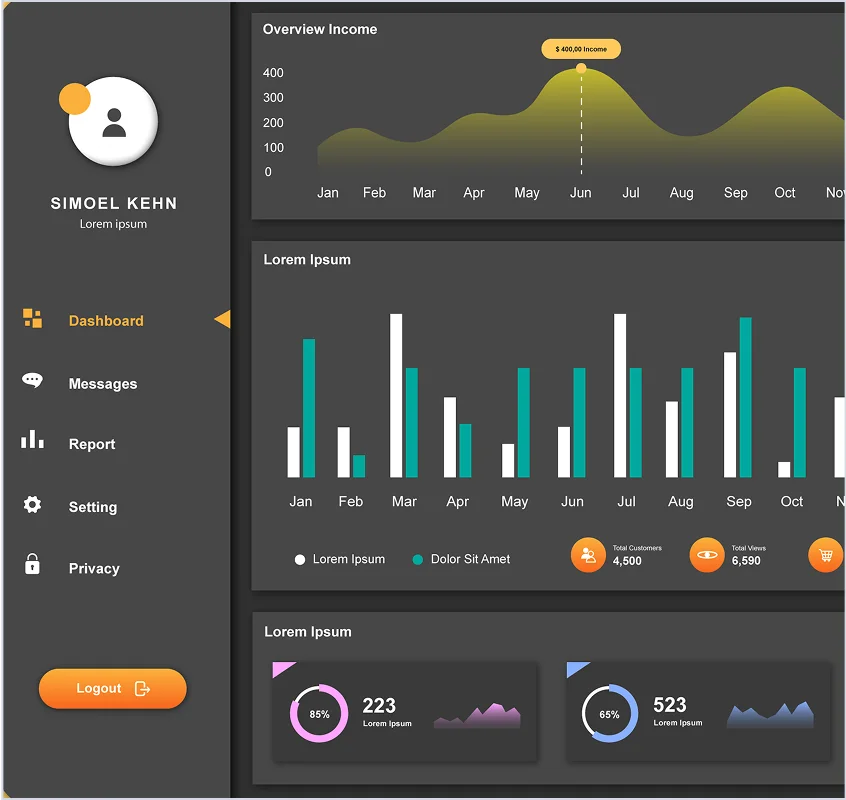Click the blue corner flag on 523 card
846x800 pixels.
pyautogui.click(x=575, y=668)
